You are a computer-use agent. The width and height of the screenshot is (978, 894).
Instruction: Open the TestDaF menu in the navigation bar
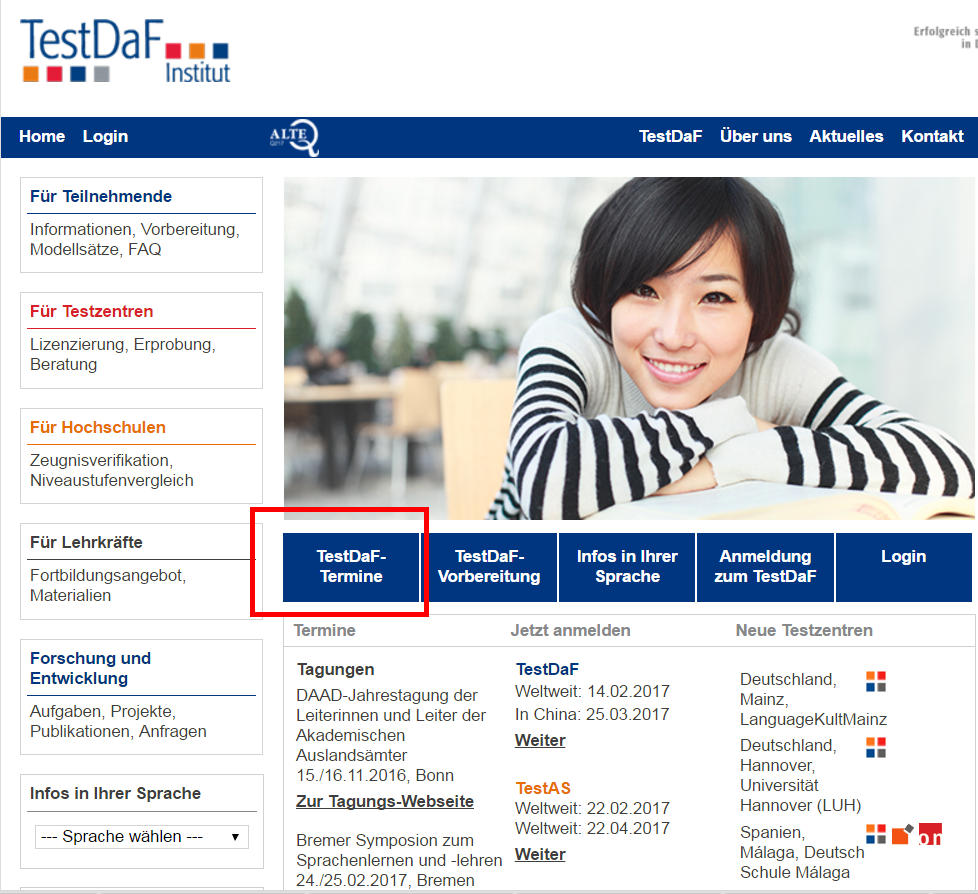coord(671,137)
